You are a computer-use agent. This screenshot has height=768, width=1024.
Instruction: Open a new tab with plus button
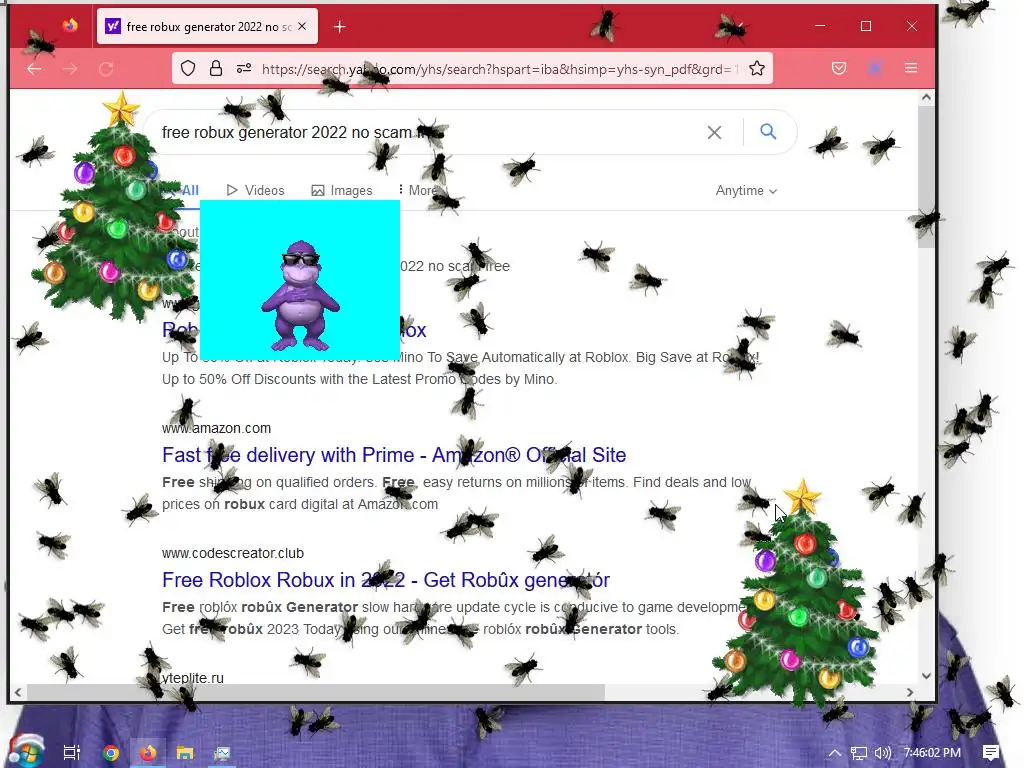340,27
